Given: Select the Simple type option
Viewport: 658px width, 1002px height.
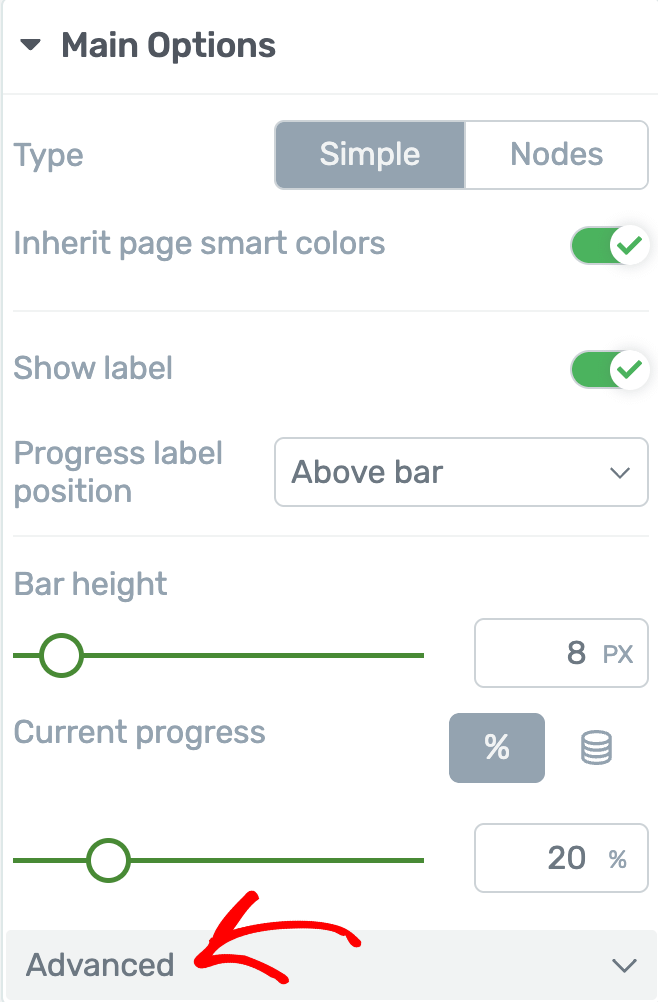Looking at the screenshot, I should point(370,155).
